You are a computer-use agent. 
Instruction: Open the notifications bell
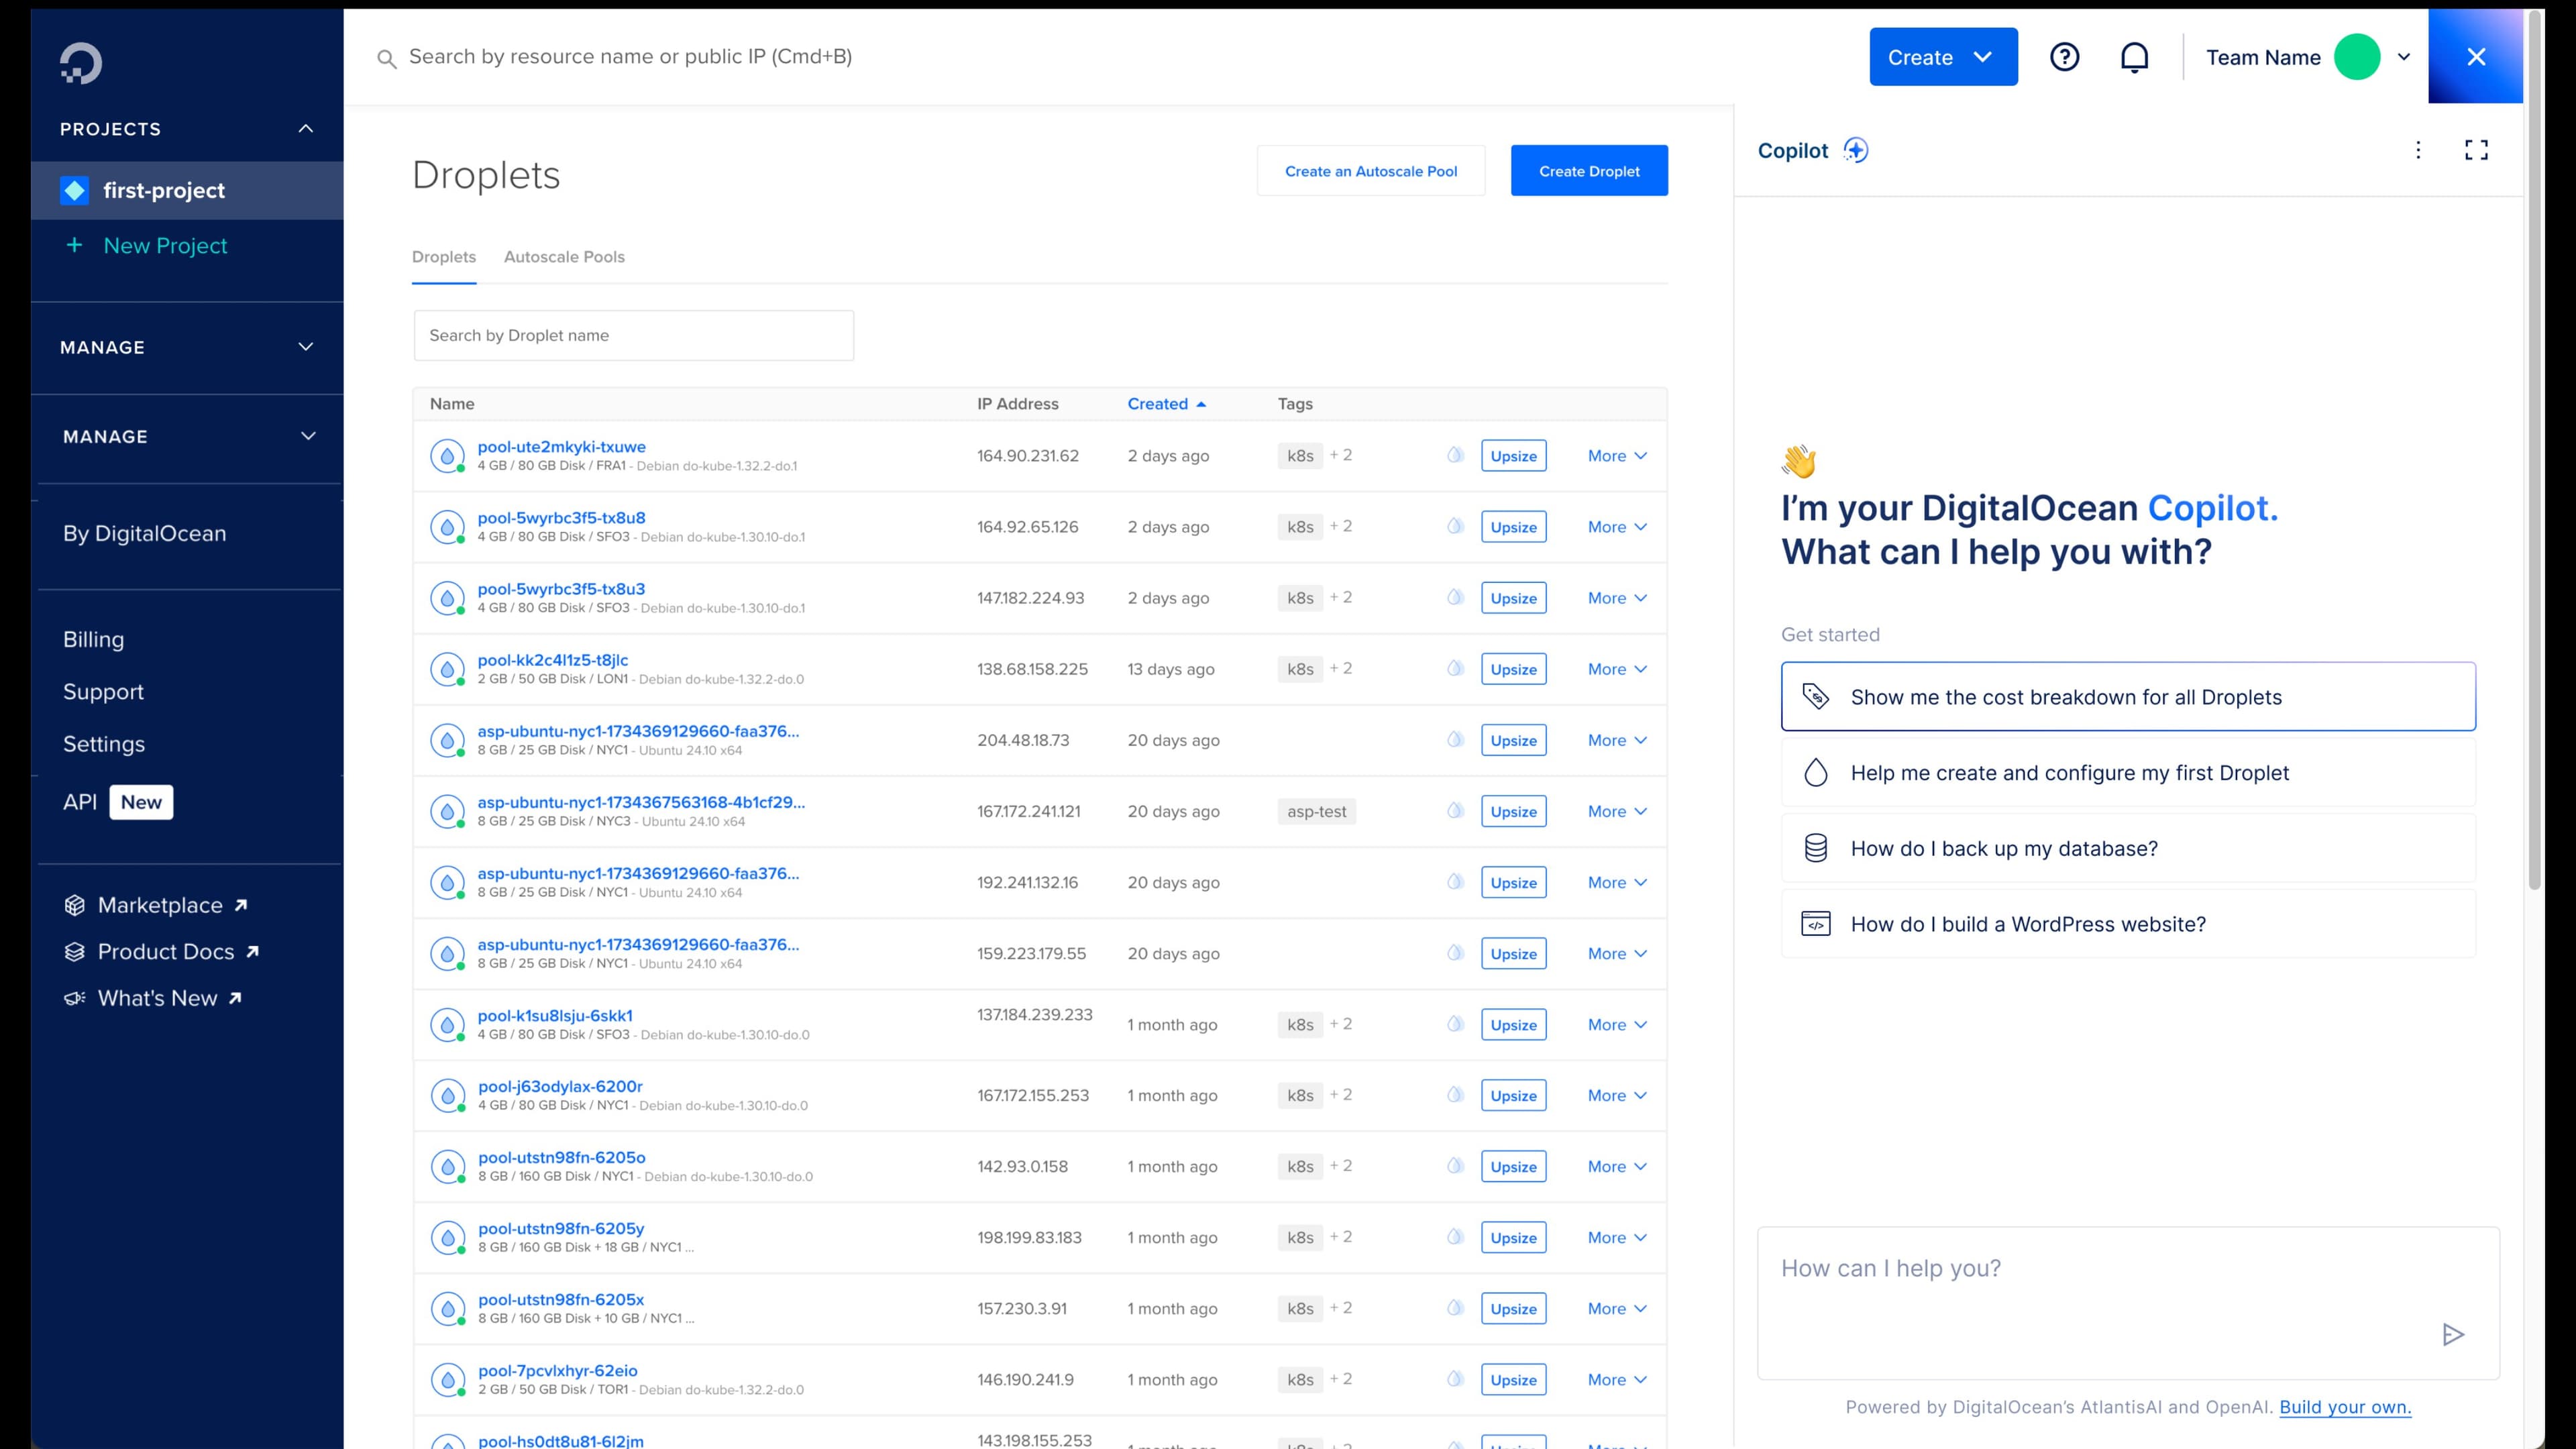(2134, 57)
